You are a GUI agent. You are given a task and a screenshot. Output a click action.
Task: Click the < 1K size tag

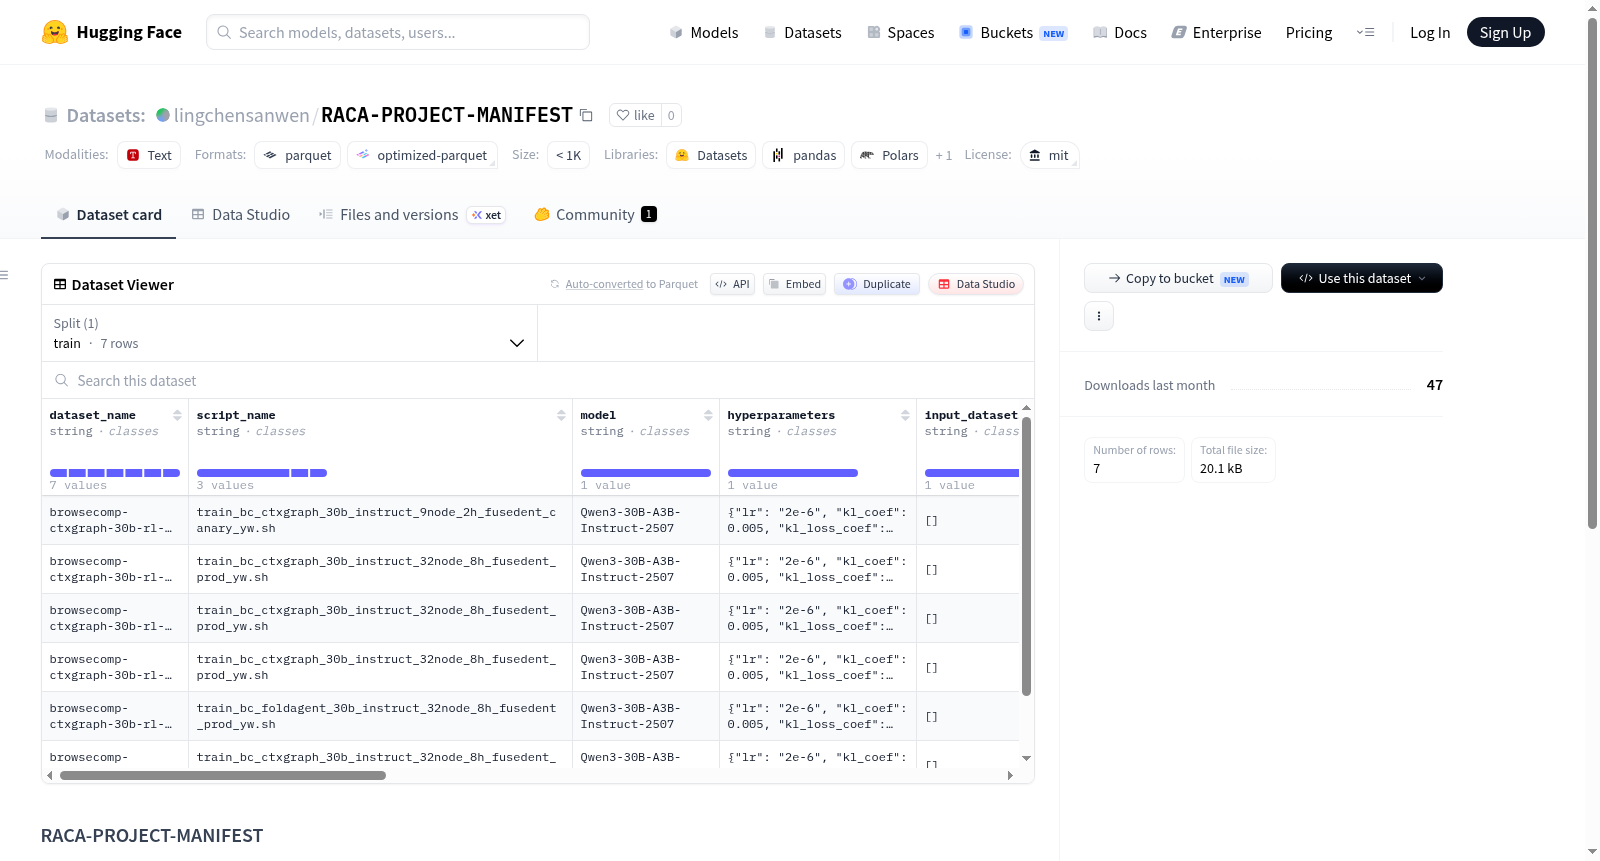(569, 156)
